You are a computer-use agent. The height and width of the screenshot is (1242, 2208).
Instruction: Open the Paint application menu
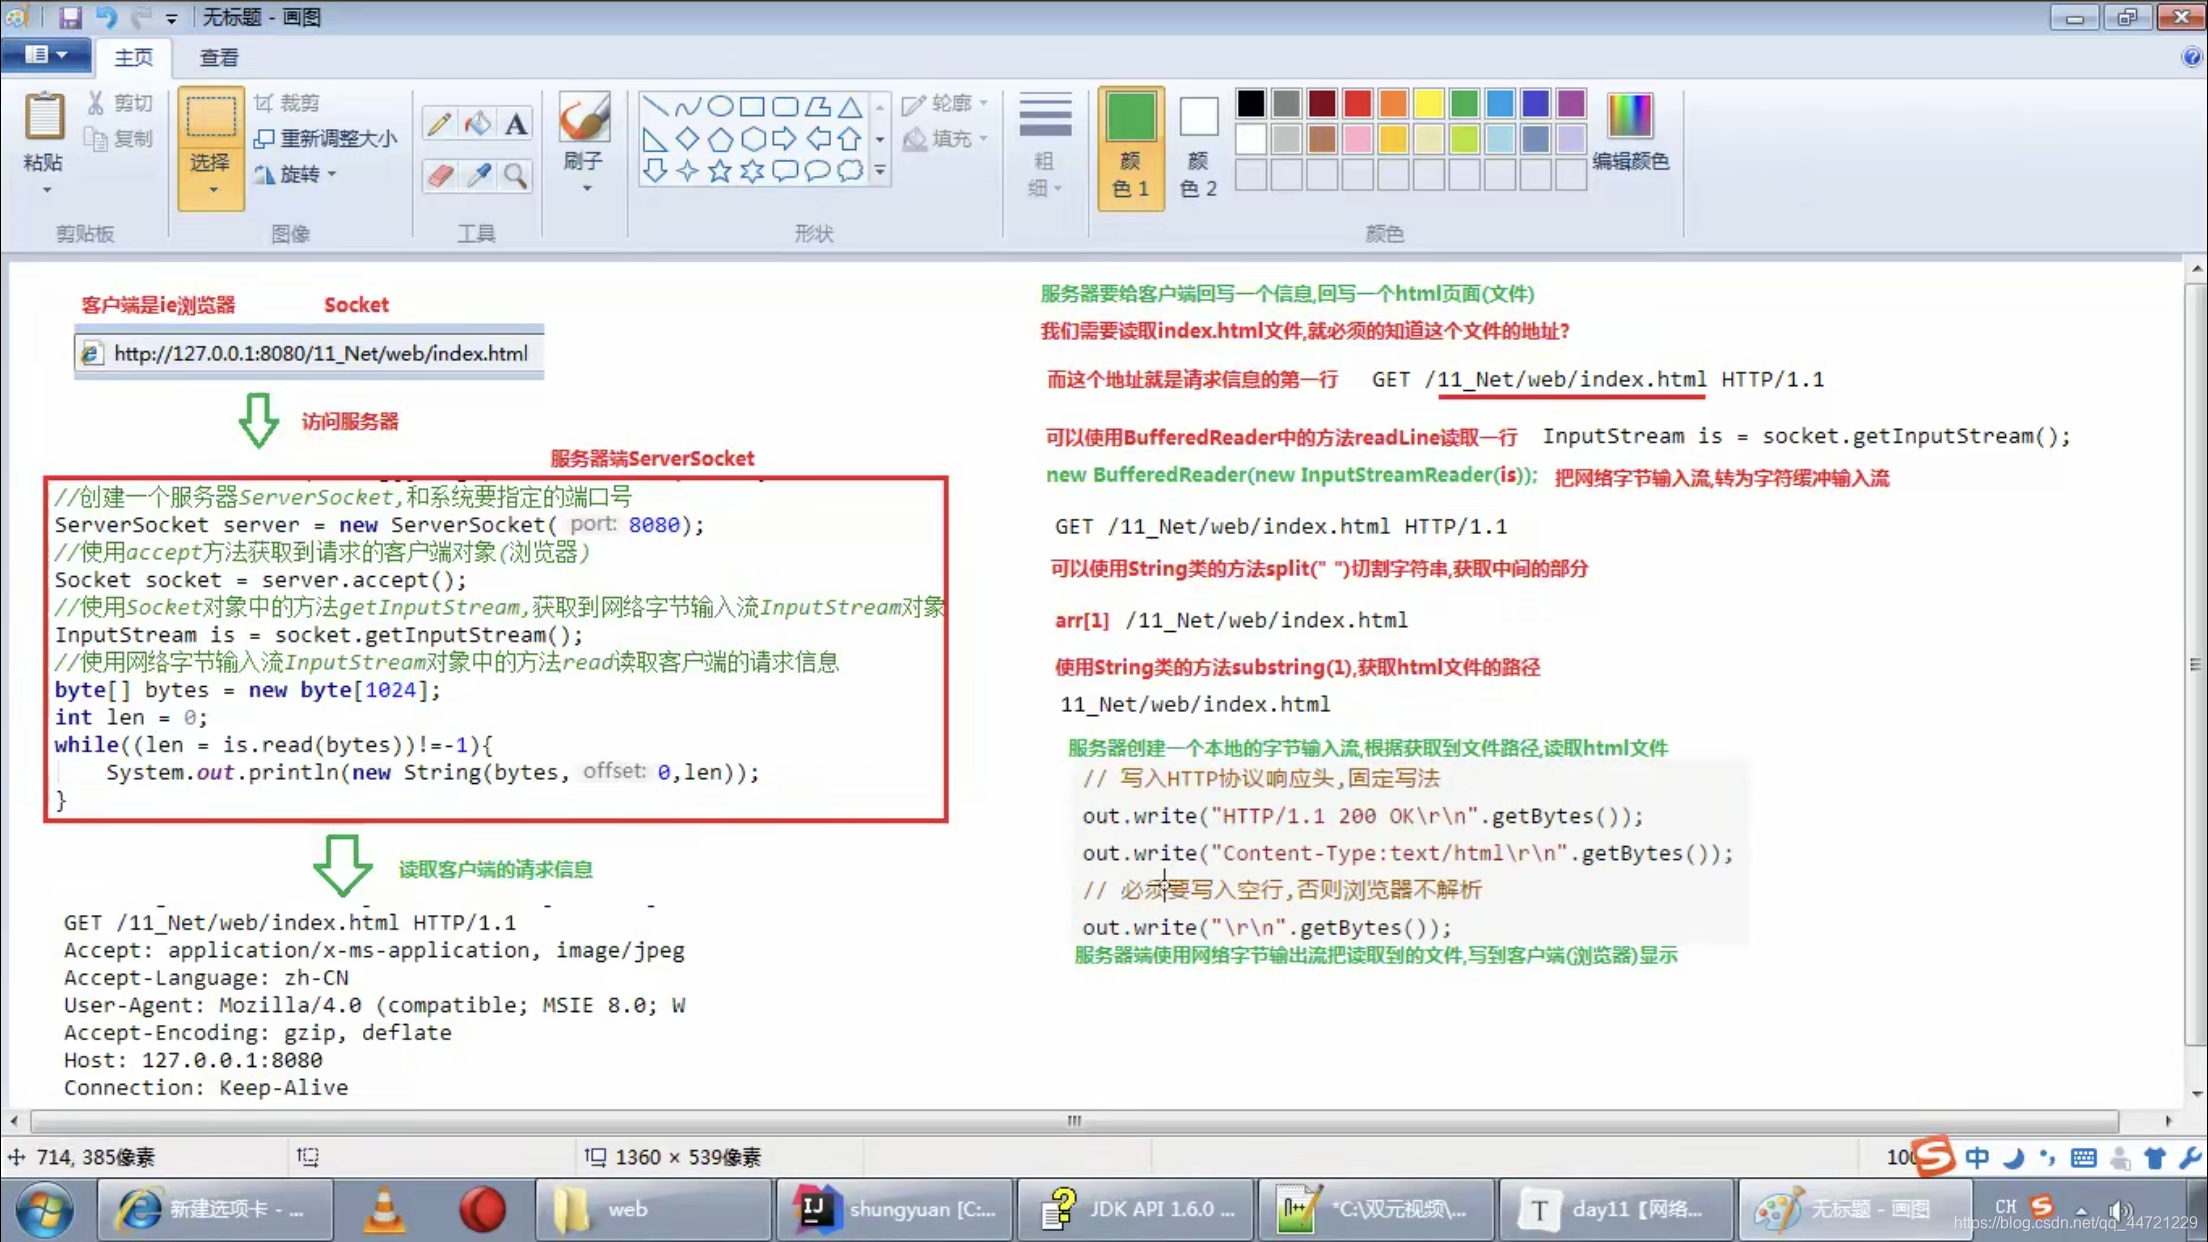click(46, 55)
